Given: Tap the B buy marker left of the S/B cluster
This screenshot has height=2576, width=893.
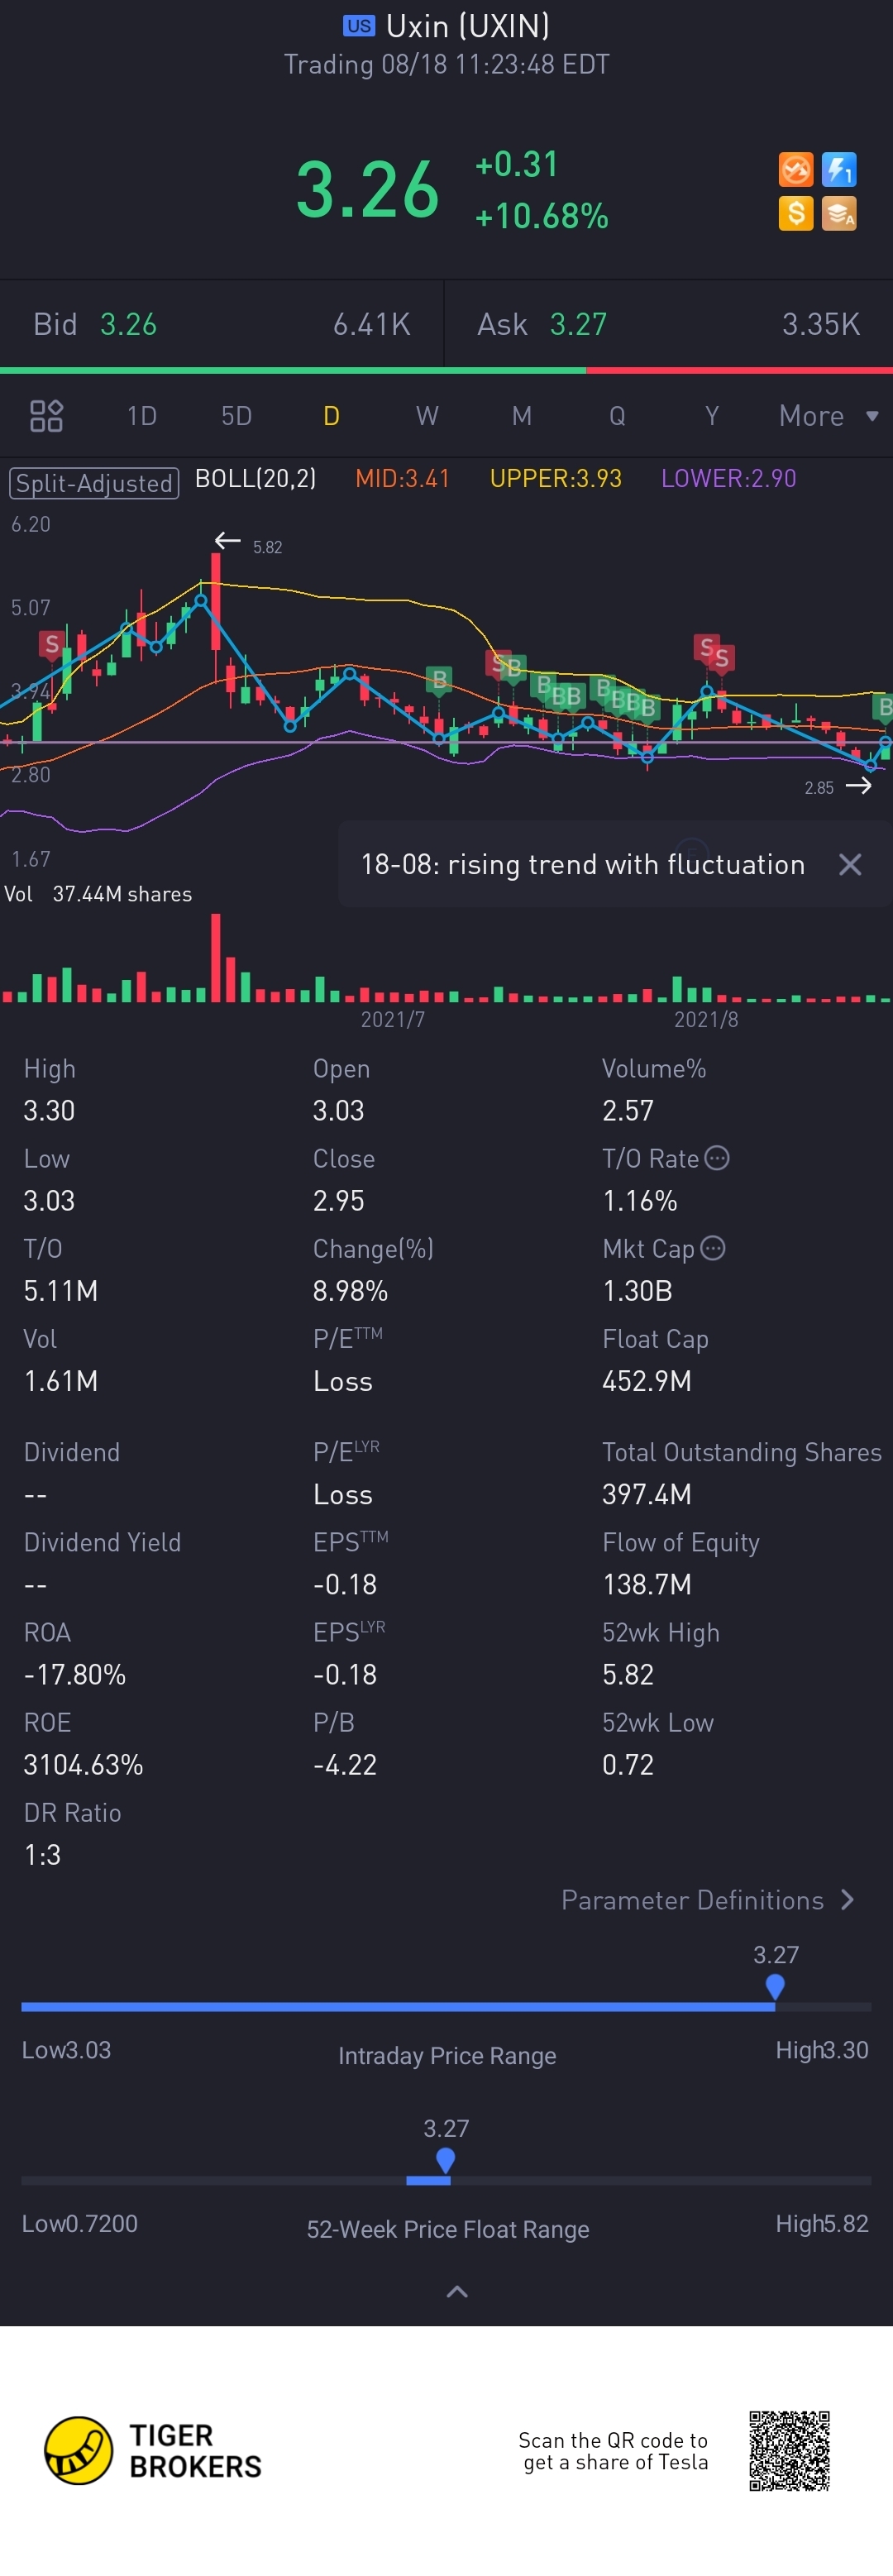Looking at the screenshot, I should [439, 680].
